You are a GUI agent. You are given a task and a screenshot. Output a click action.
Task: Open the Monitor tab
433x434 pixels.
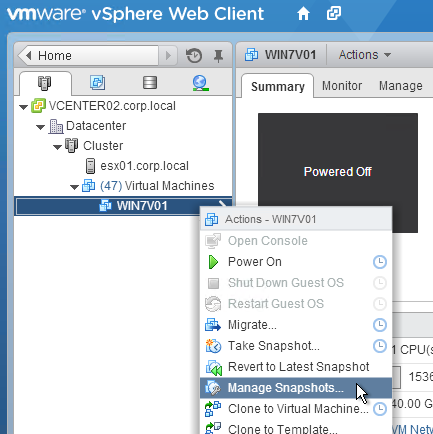[342, 86]
